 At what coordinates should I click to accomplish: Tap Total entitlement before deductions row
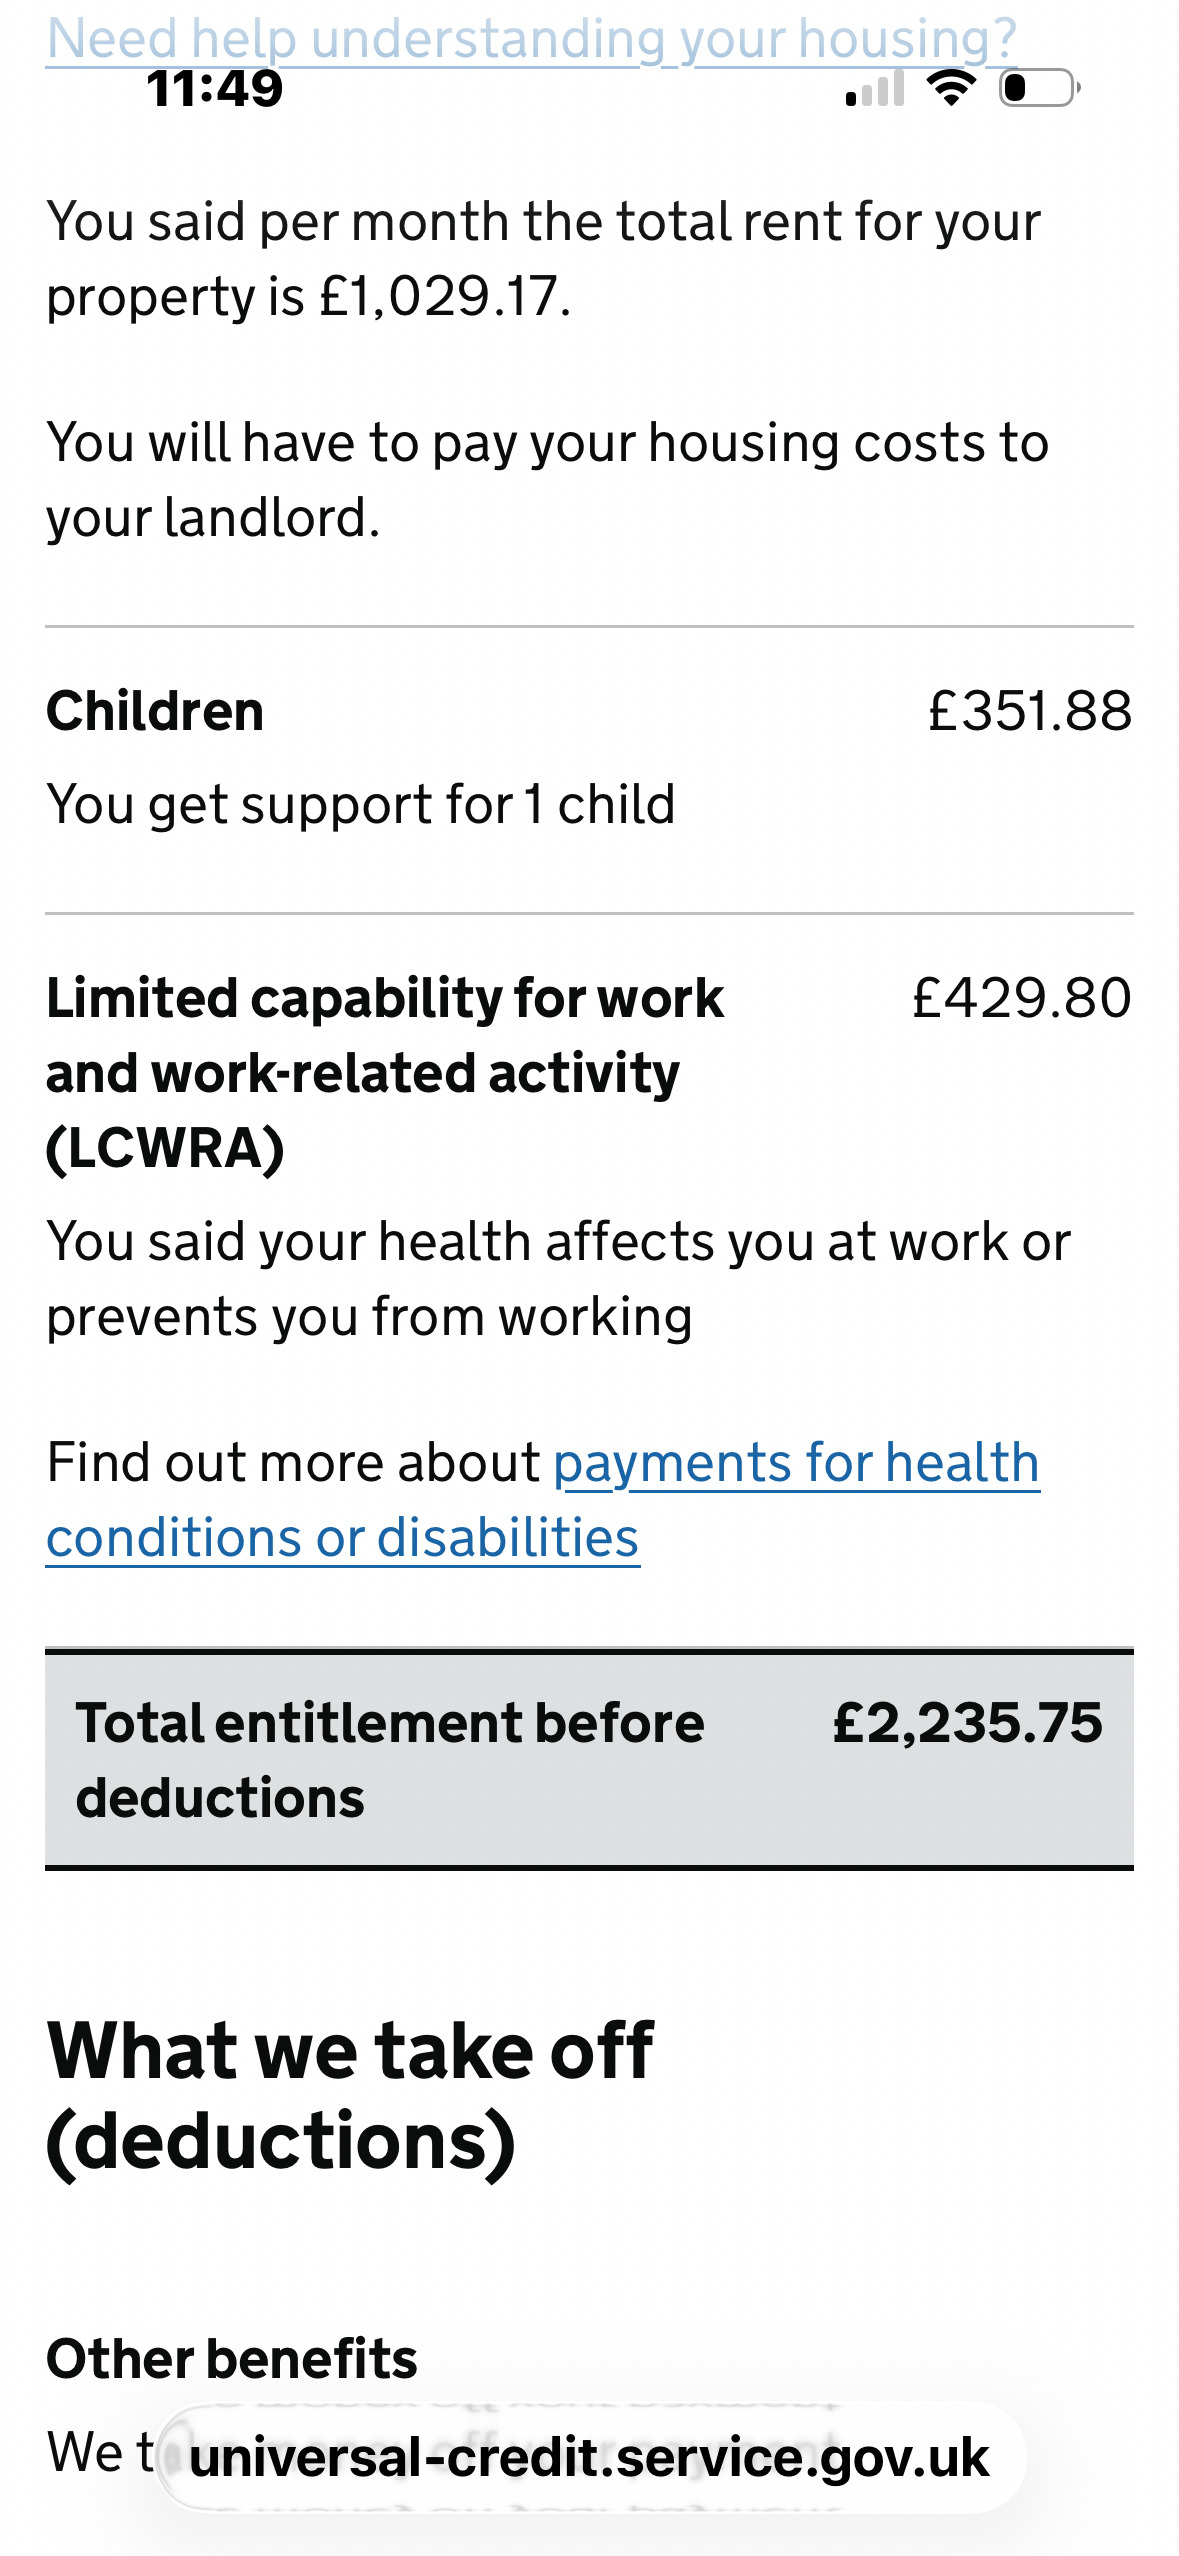pos(589,1759)
